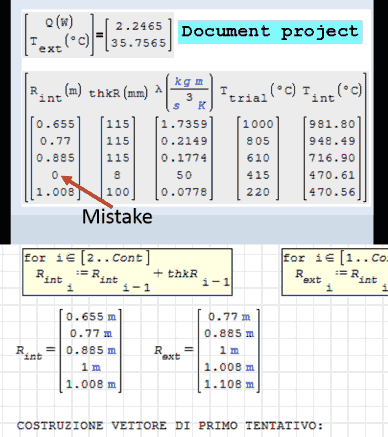
Task: Click the COSTRUZIONE VETTORE DI PRIMO TENTATIVO text
Action: (x=170, y=426)
